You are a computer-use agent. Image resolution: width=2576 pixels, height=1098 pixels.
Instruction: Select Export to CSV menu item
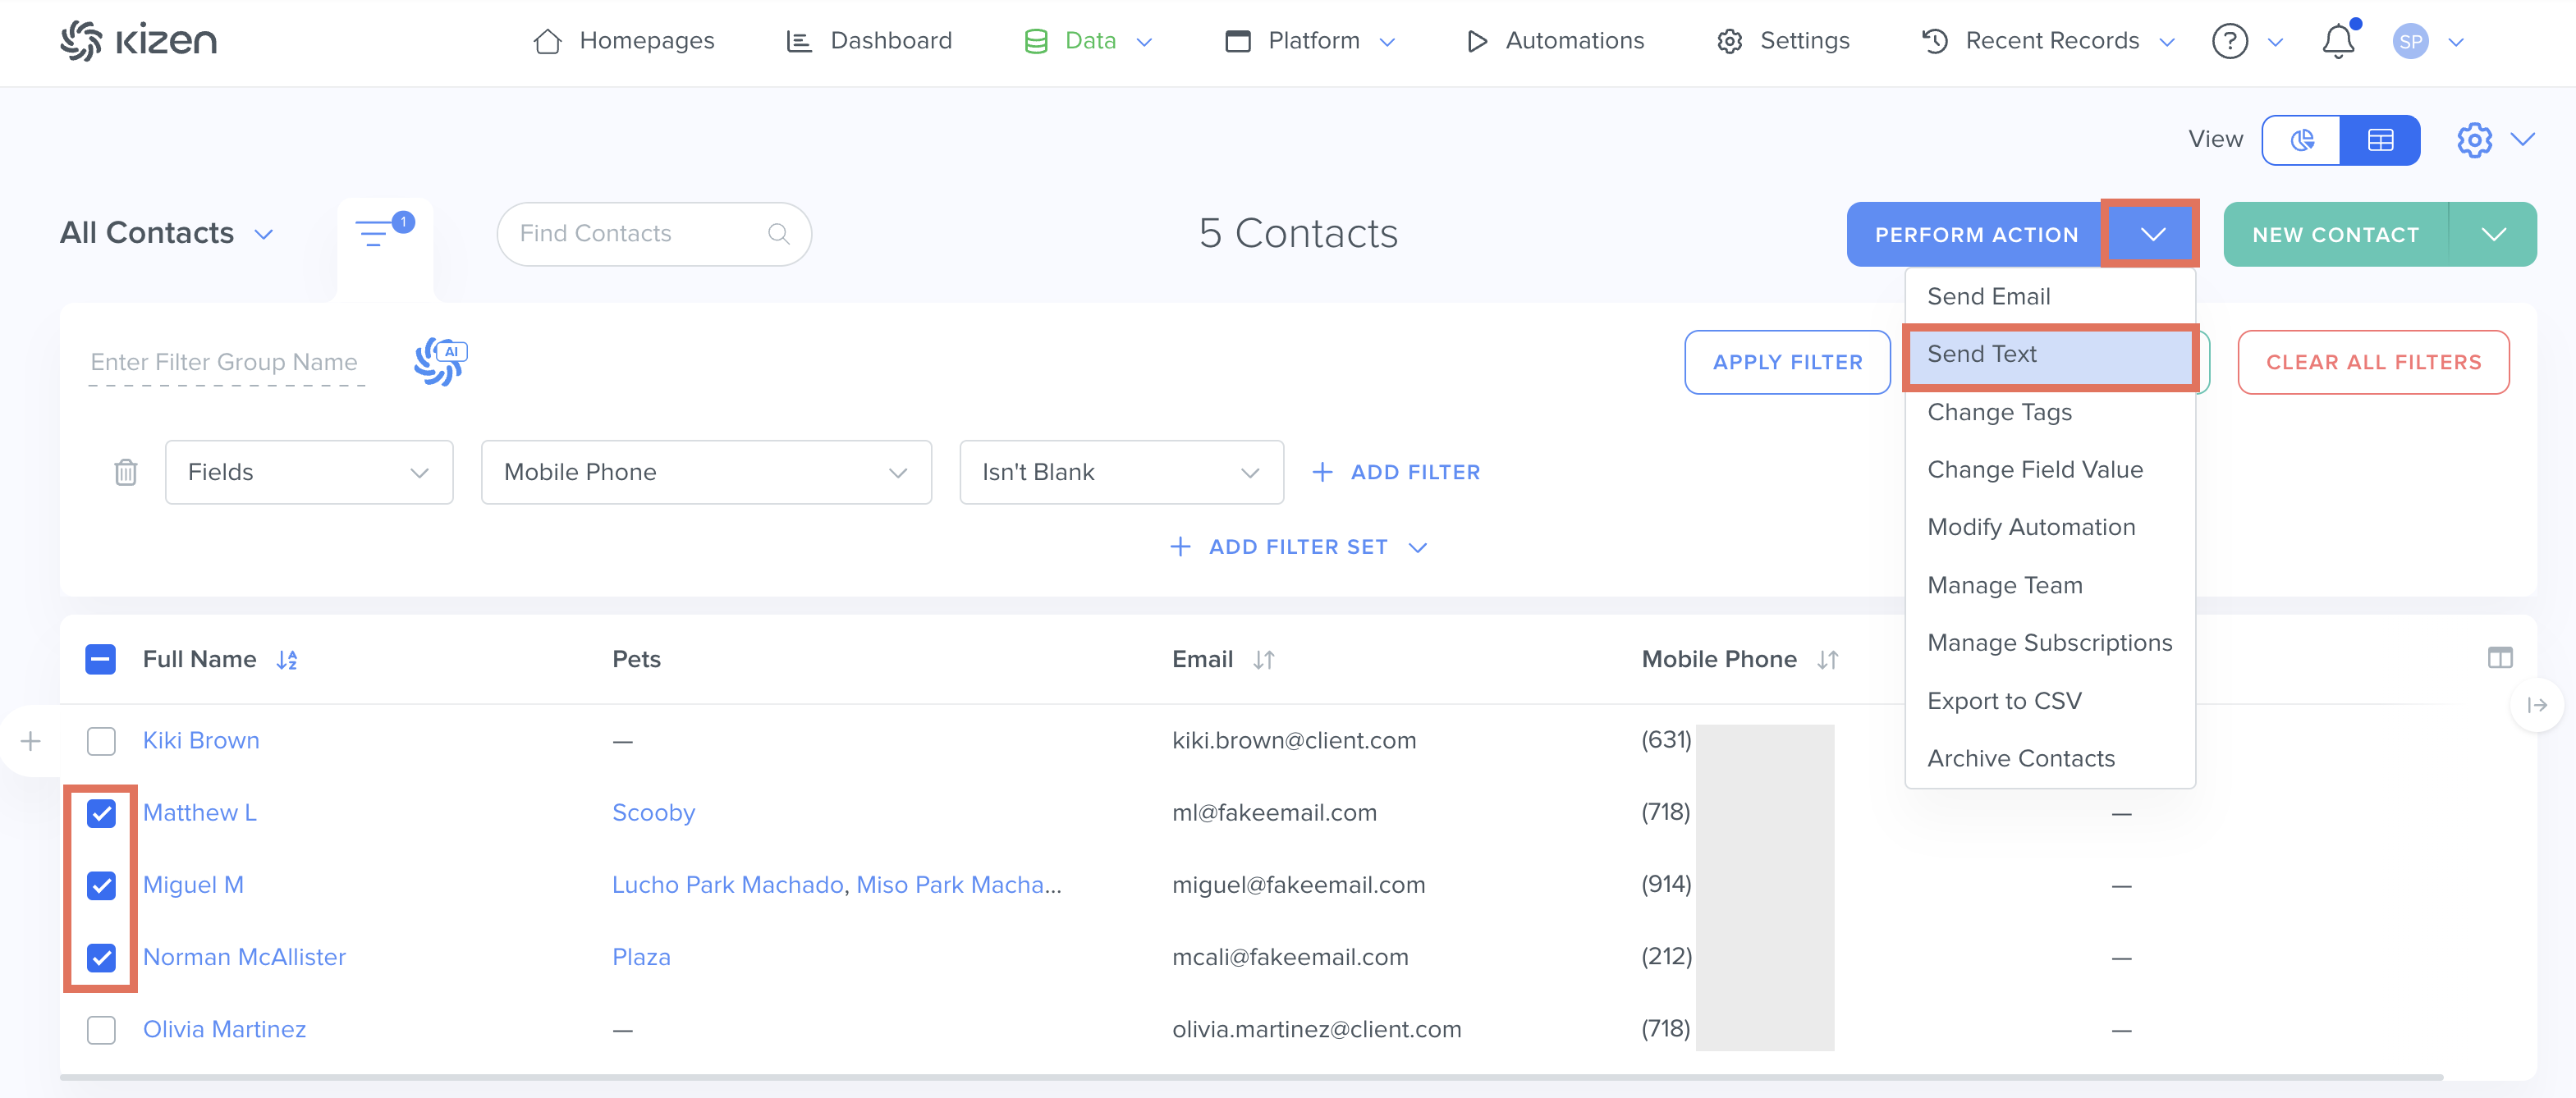point(2004,701)
